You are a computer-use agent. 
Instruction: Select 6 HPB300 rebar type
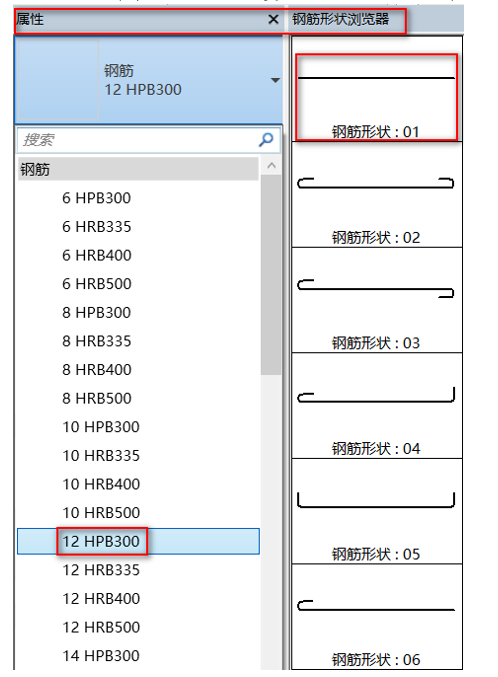(96, 198)
